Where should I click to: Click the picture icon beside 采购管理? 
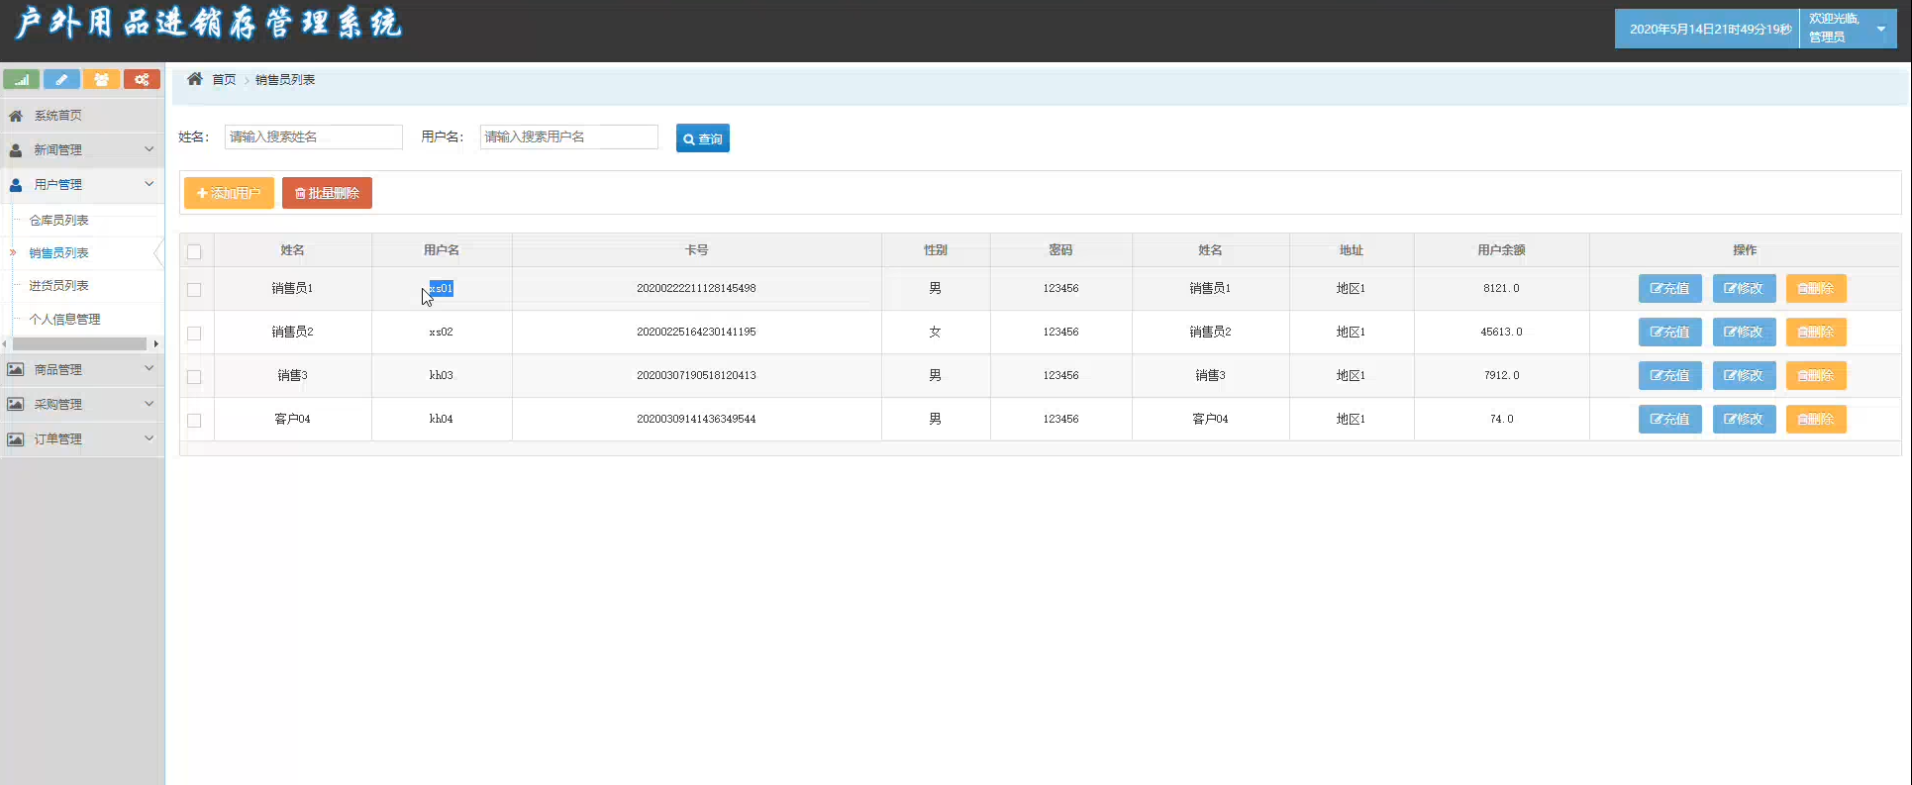pyautogui.click(x=16, y=404)
